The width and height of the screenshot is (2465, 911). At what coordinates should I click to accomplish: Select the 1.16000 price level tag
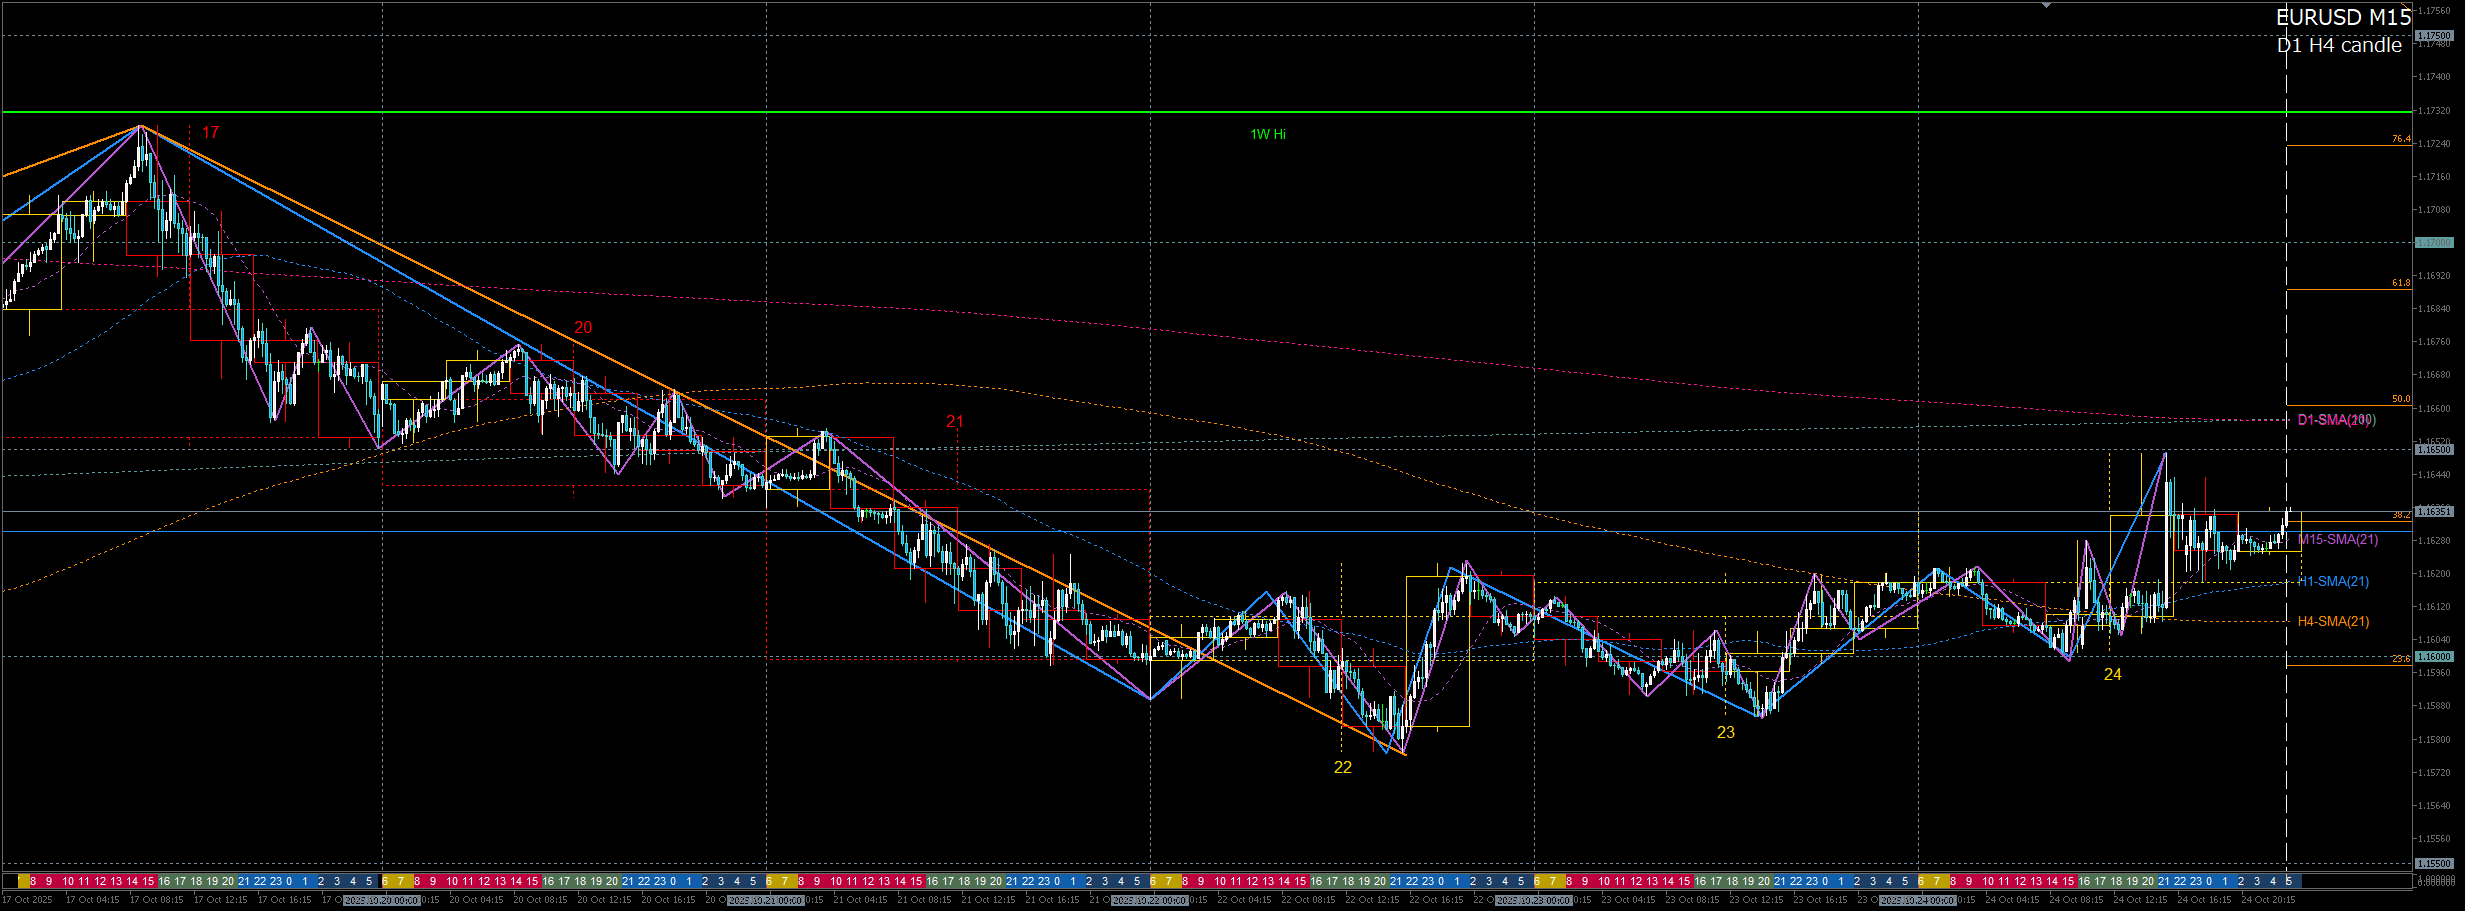coord(2433,657)
